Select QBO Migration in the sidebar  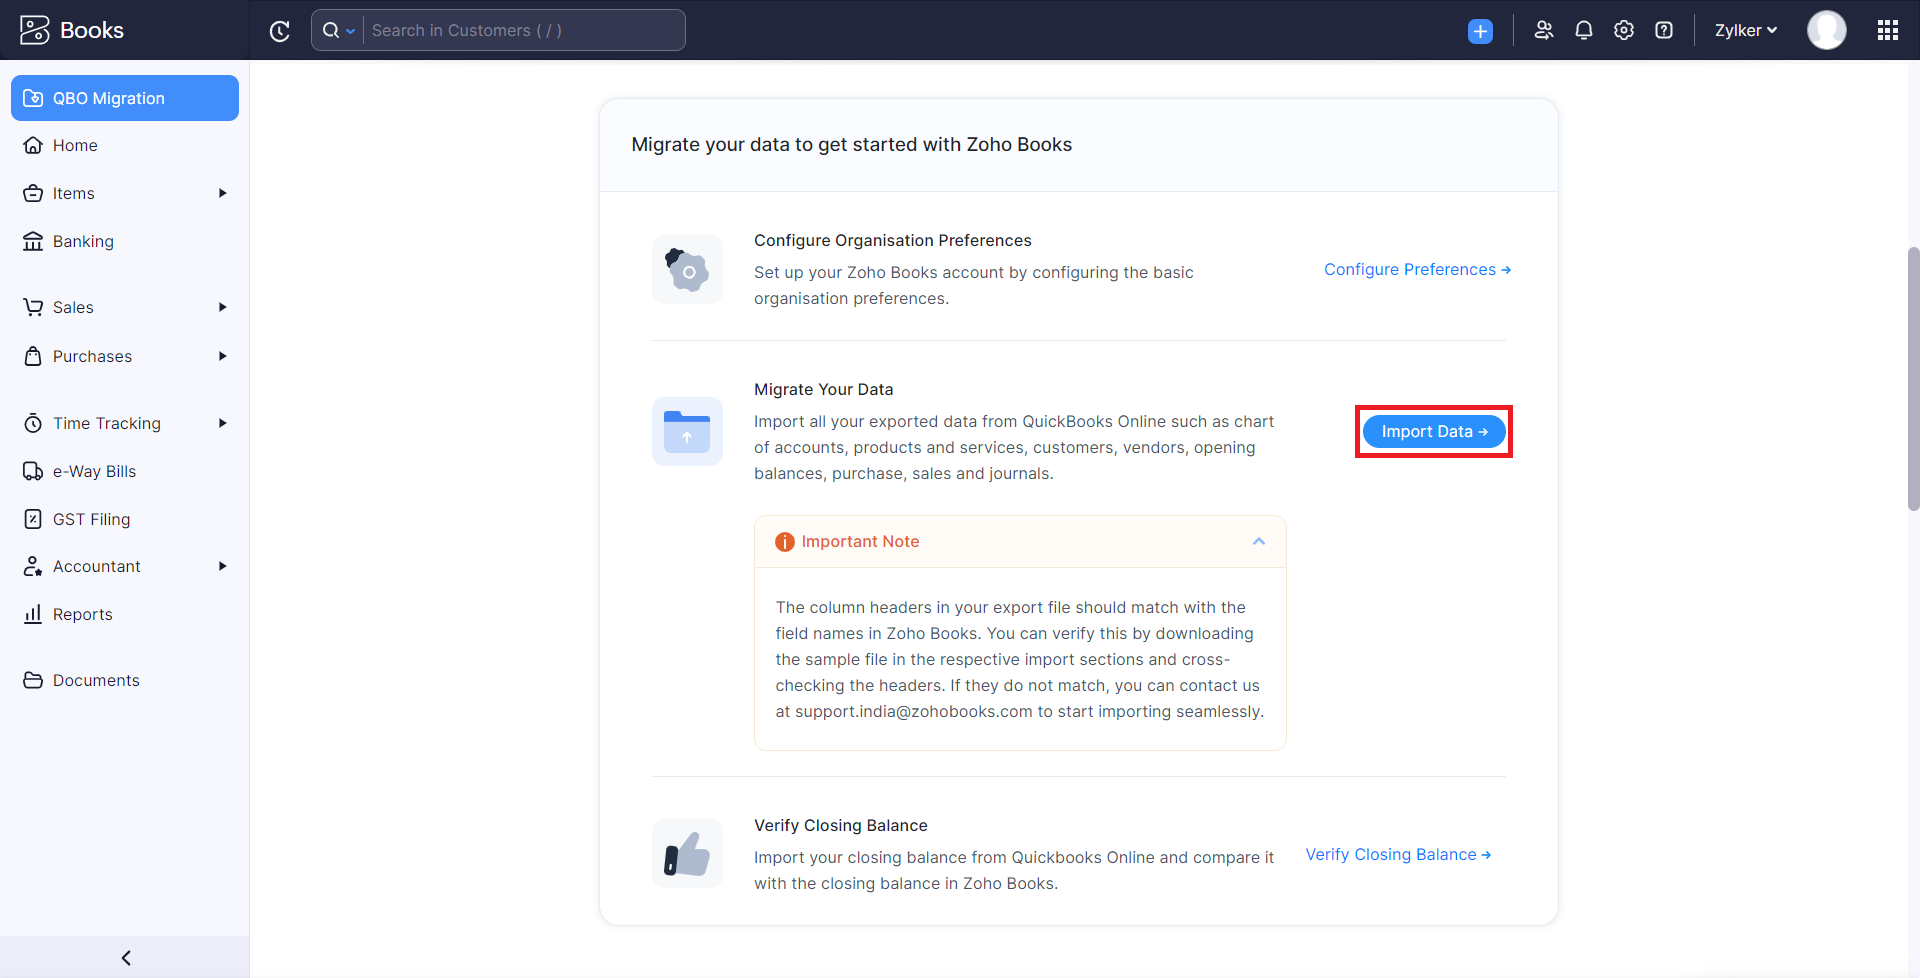(x=125, y=98)
